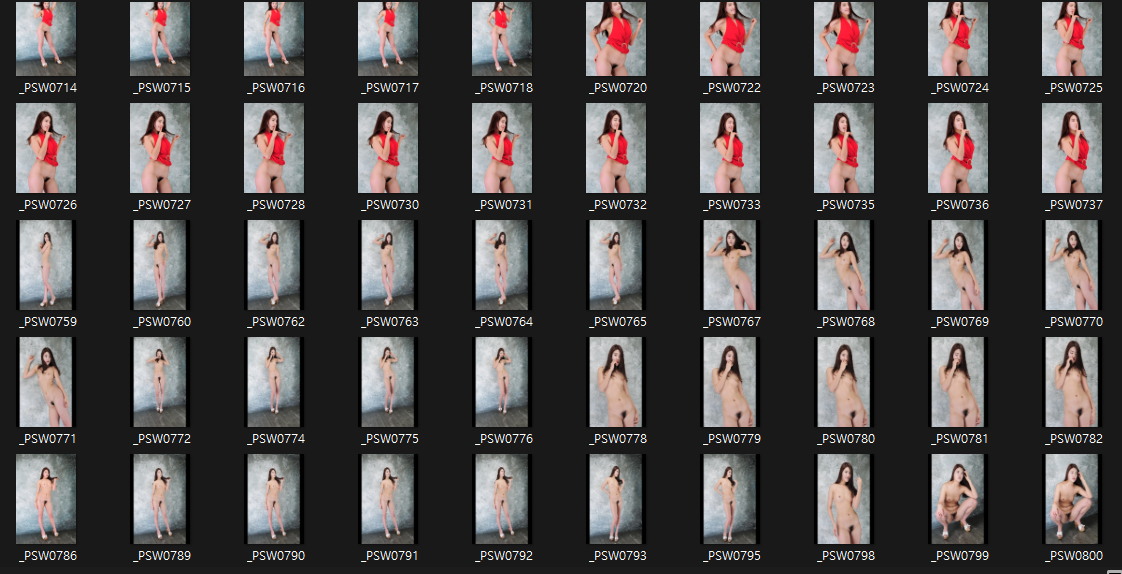
Task: Select the _PSW0733 image file
Action: coord(730,149)
